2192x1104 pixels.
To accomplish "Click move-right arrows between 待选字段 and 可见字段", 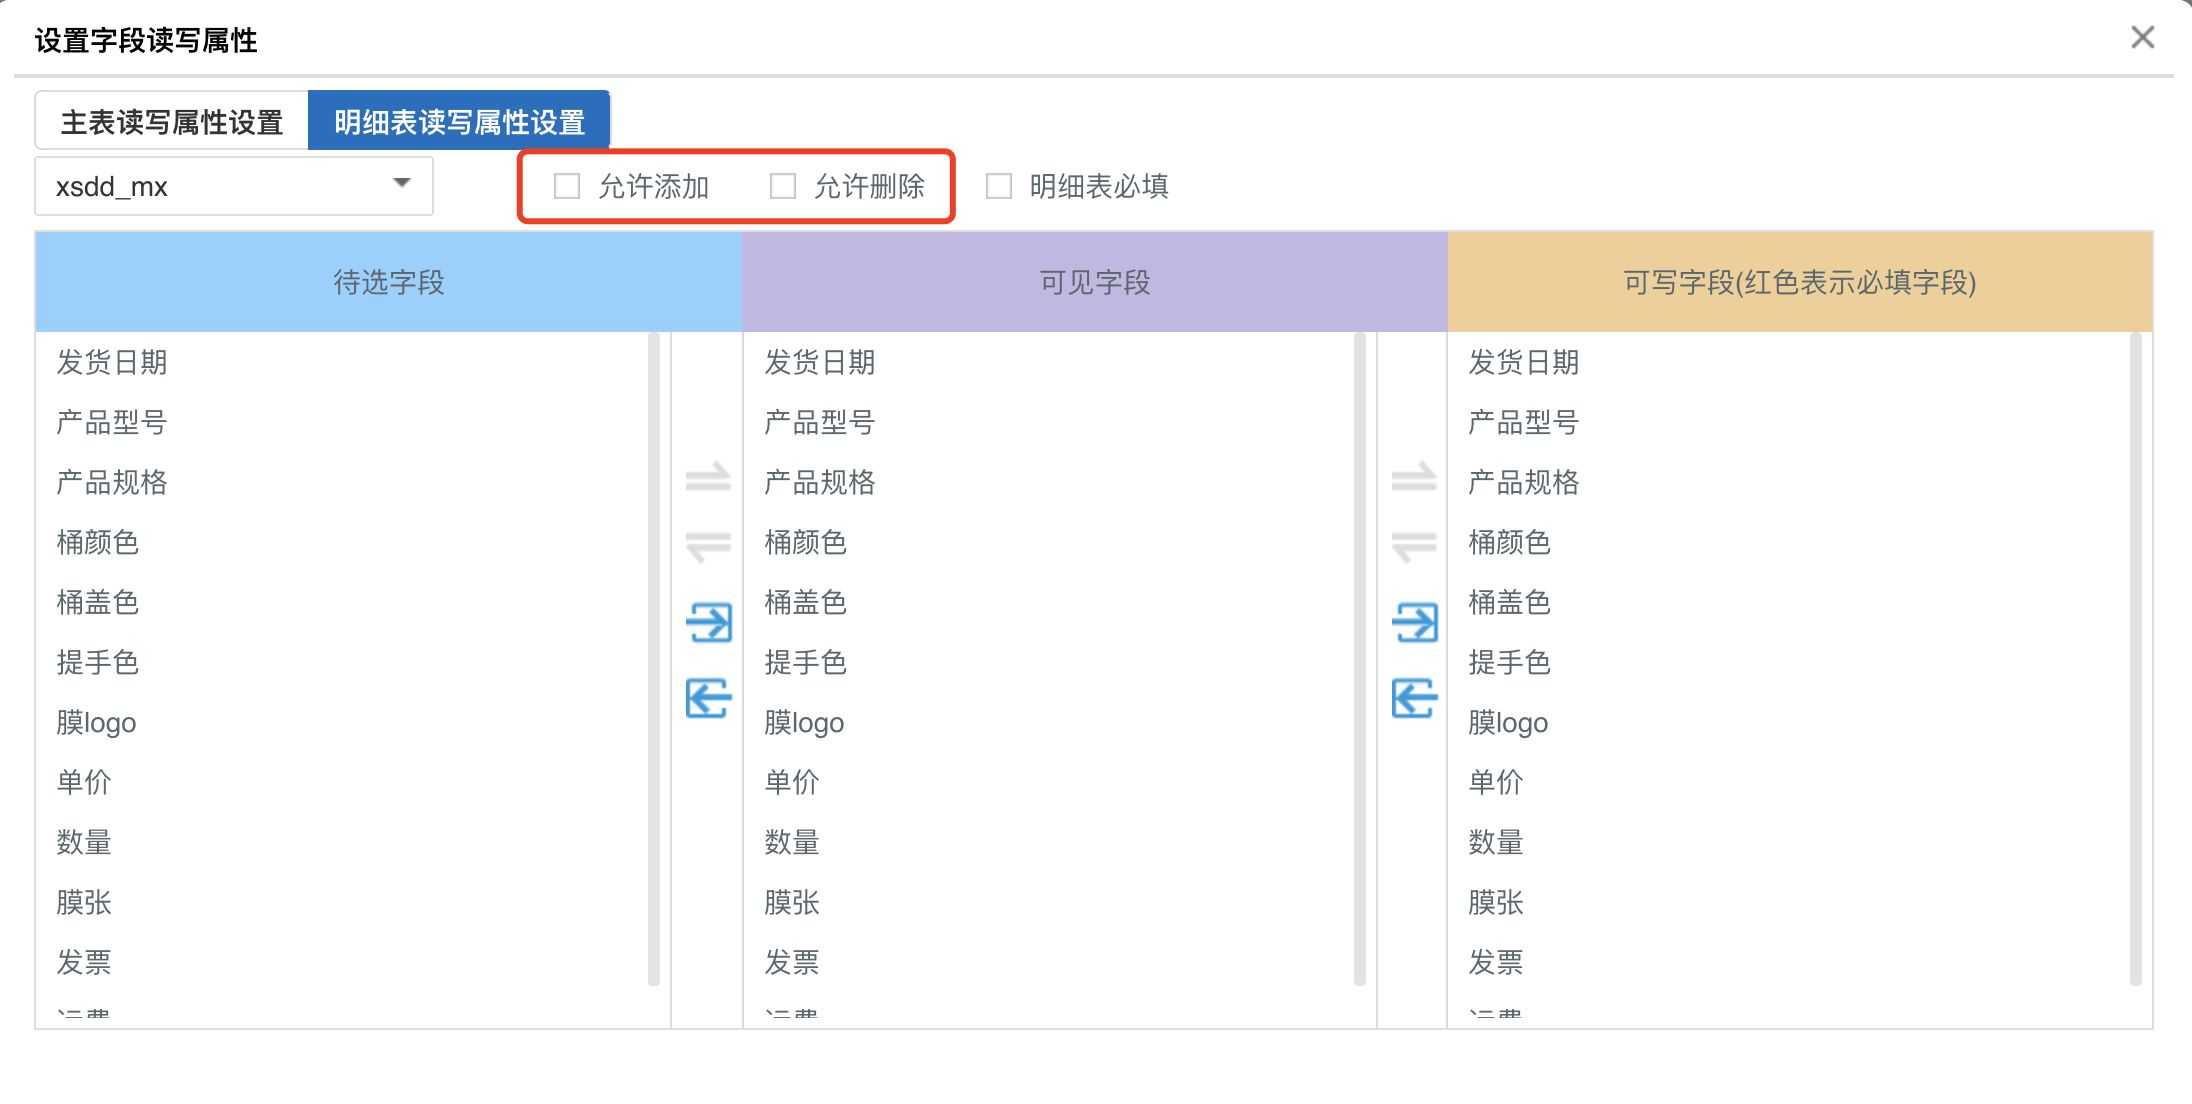I will click(x=707, y=477).
